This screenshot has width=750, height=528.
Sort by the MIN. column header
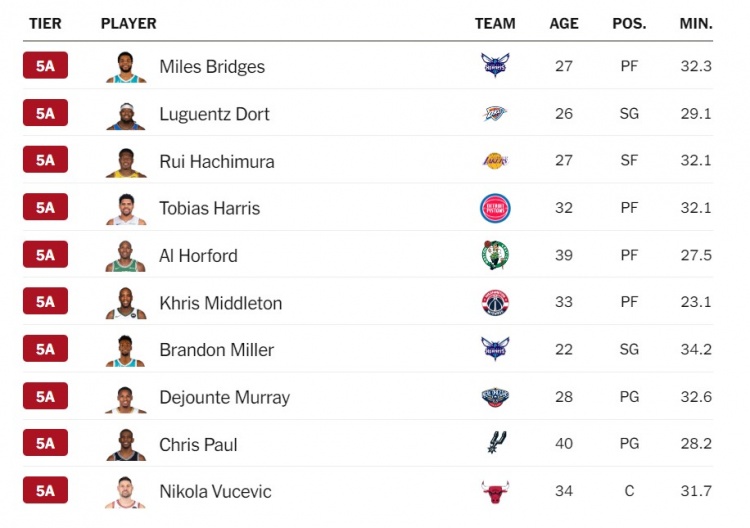pos(695,23)
